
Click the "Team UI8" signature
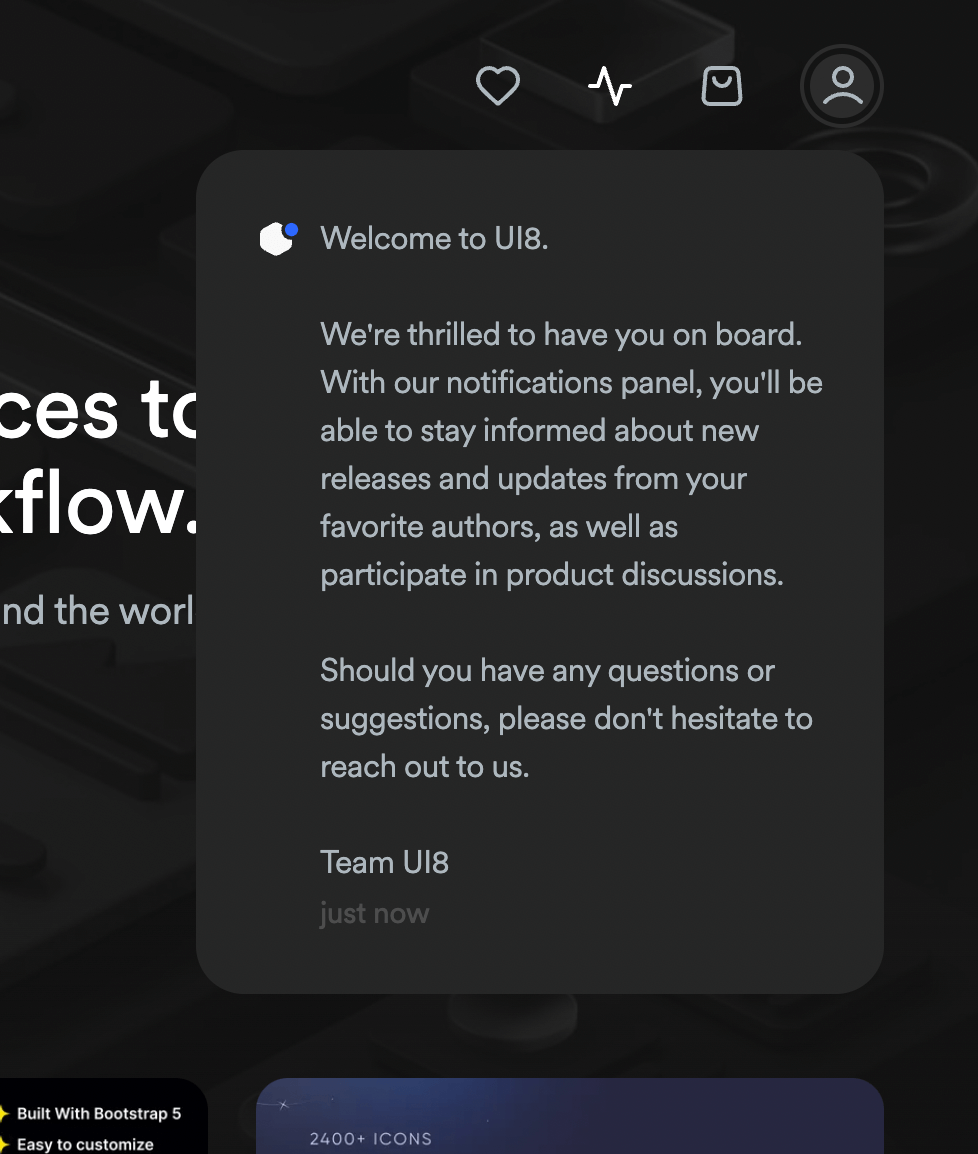(x=384, y=862)
